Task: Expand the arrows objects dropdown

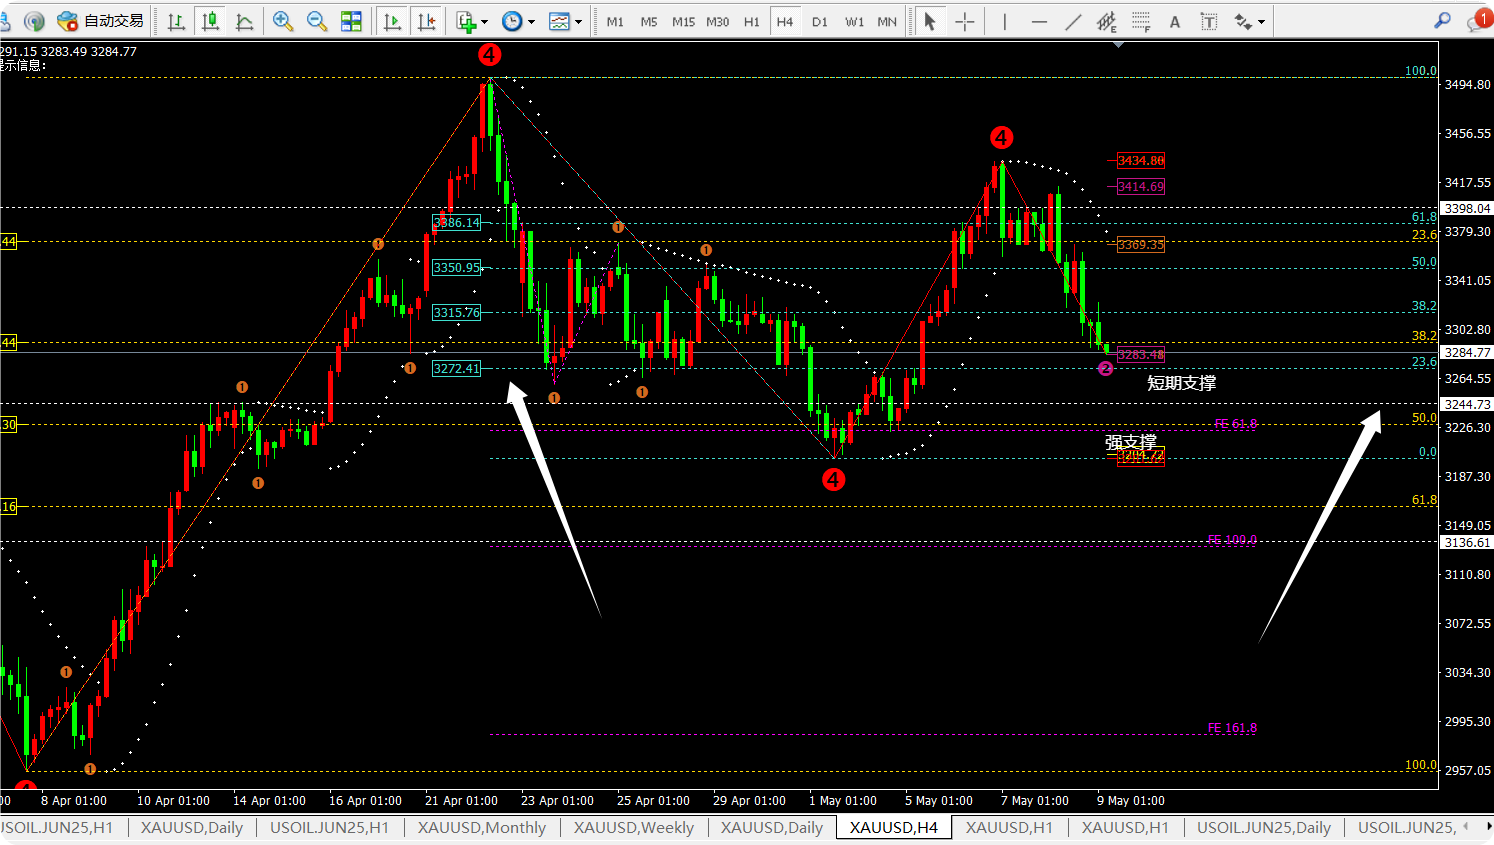Action: (1250, 21)
